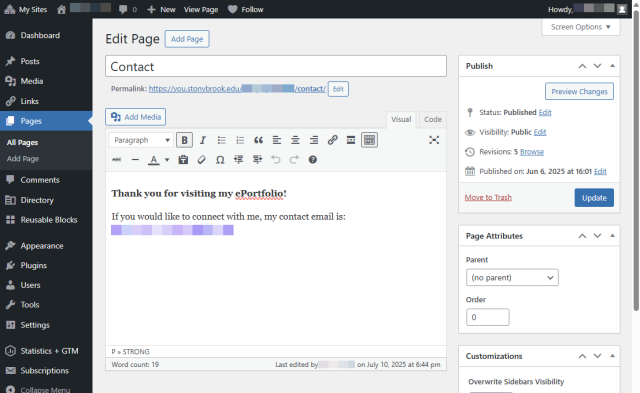Image resolution: width=640 pixels, height=393 pixels.
Task: Click the Add Media button
Action: [x=136, y=117]
